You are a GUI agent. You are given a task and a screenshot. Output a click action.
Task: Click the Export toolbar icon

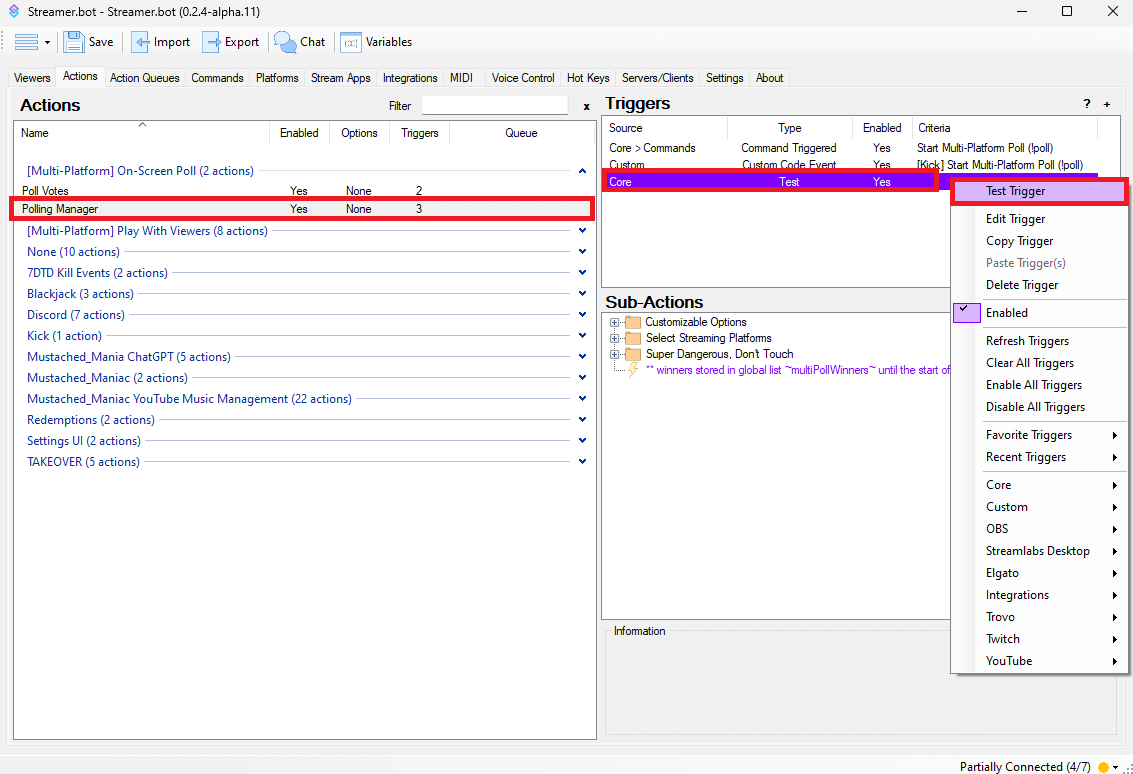(212, 42)
